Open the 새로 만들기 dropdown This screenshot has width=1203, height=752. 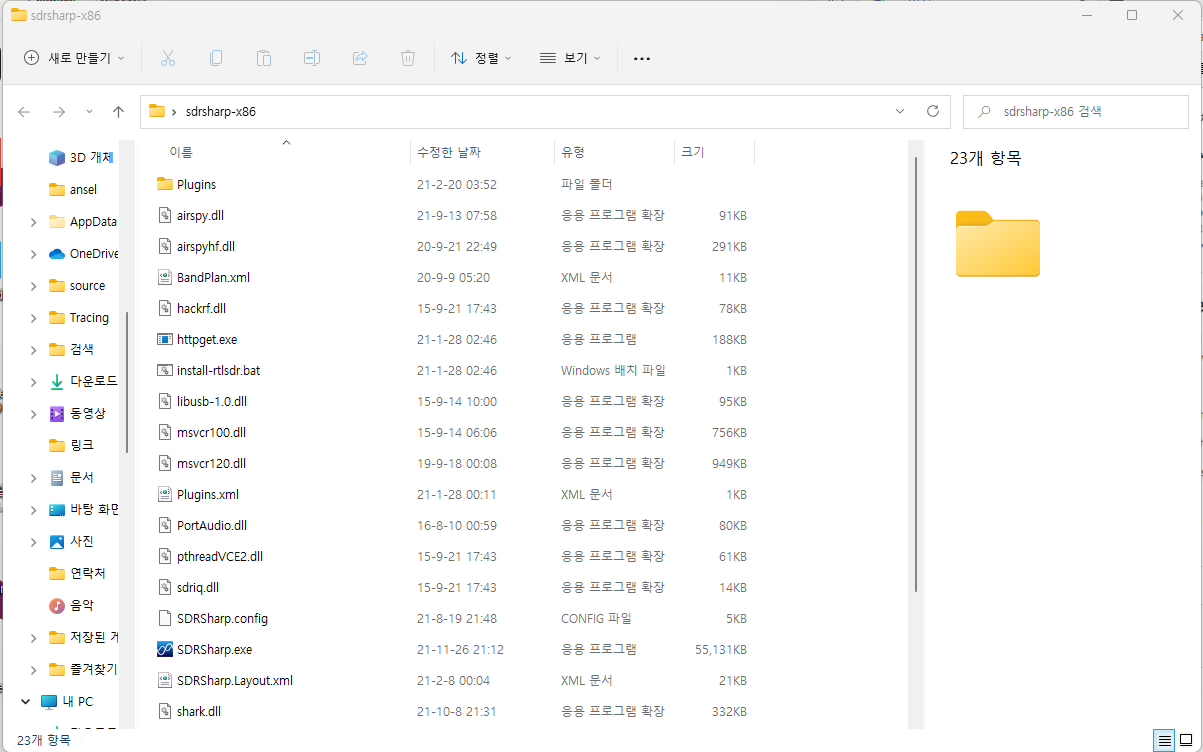click(x=74, y=58)
